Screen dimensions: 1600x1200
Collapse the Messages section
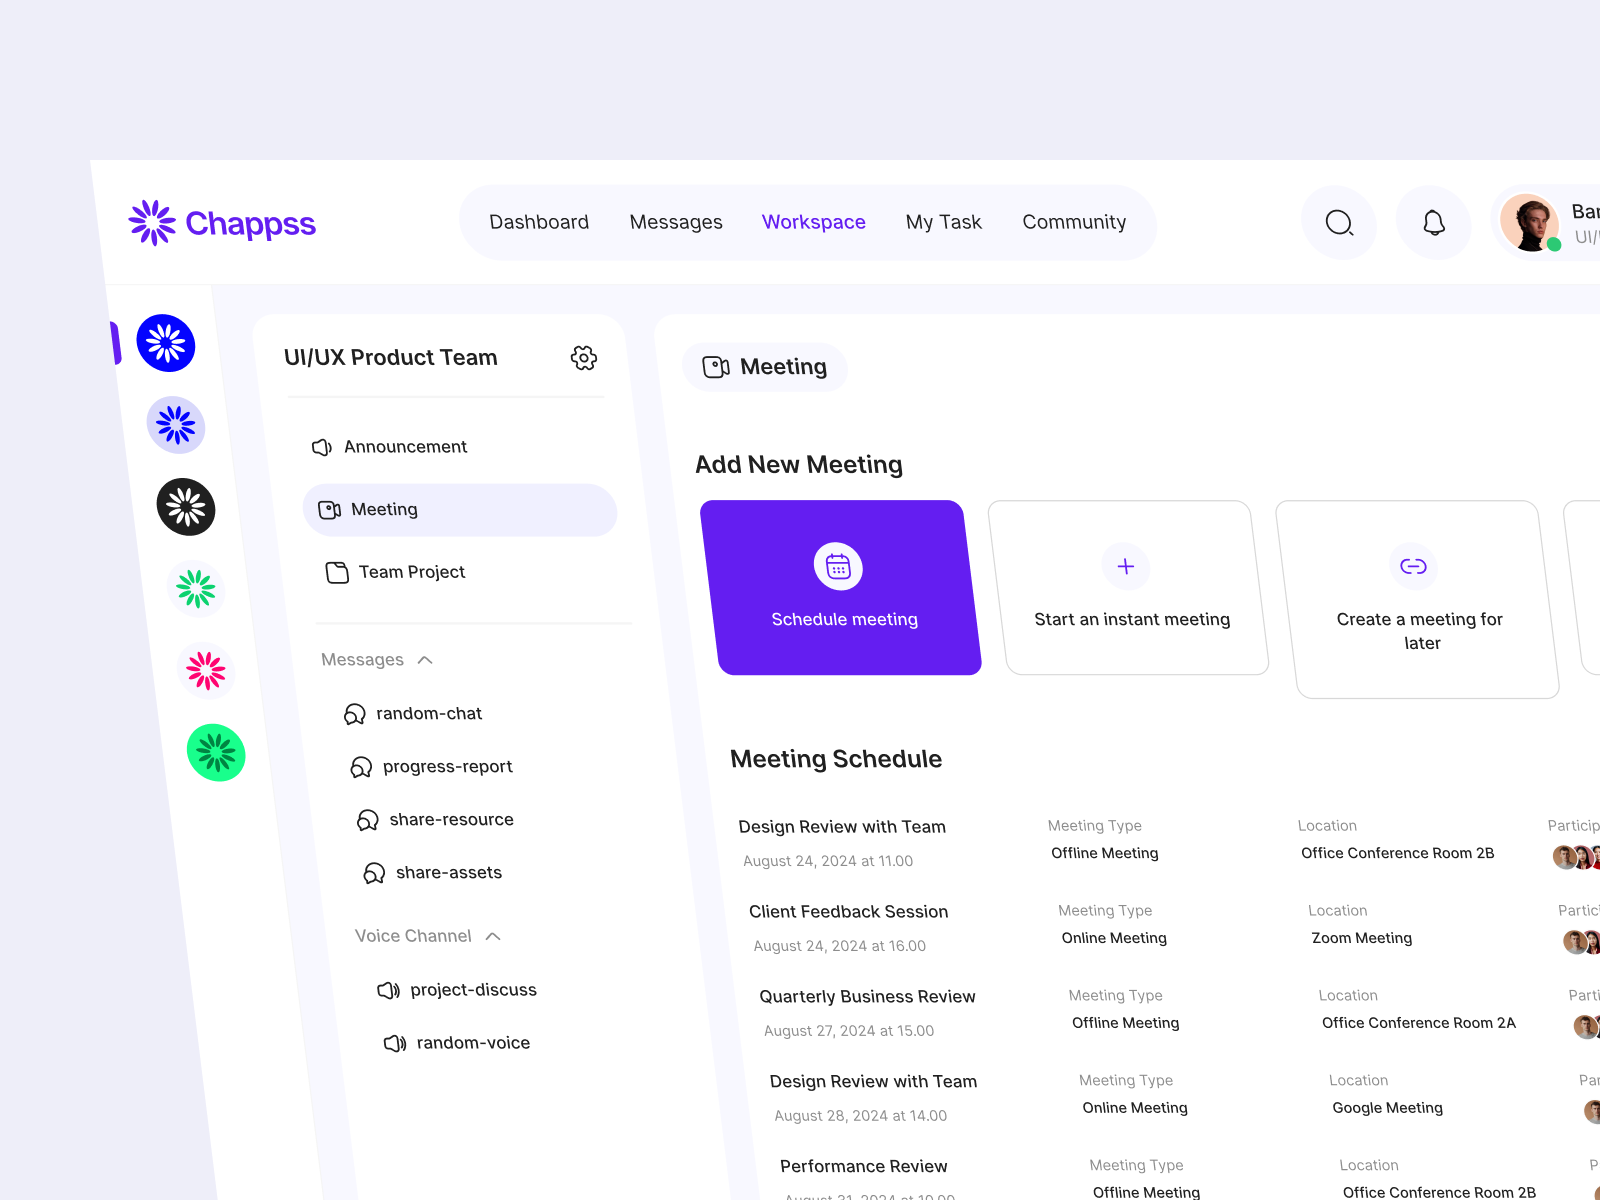[x=424, y=659]
